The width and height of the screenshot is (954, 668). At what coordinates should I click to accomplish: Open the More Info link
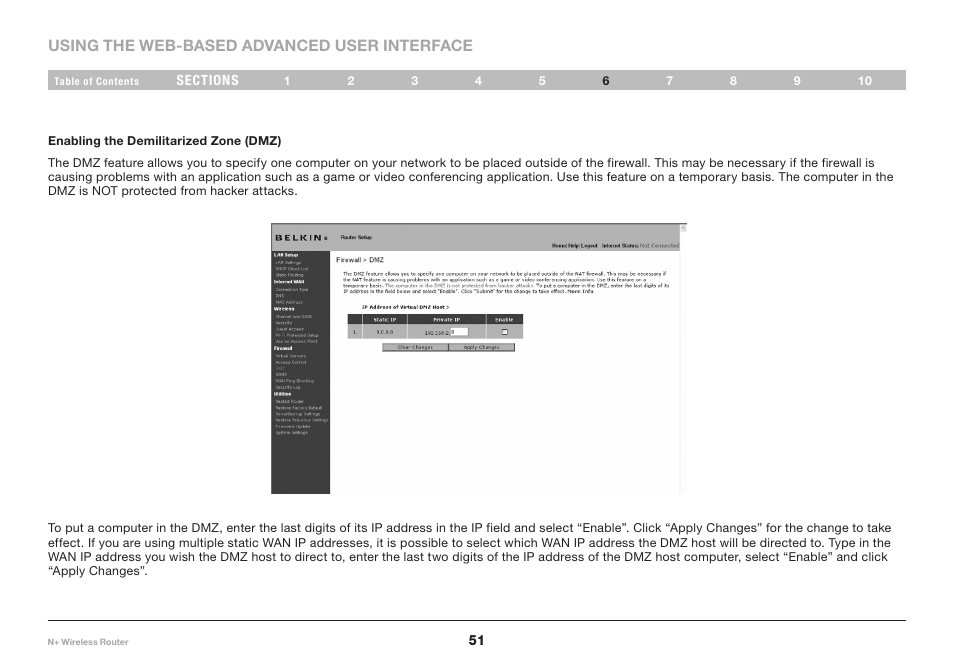coord(581,291)
